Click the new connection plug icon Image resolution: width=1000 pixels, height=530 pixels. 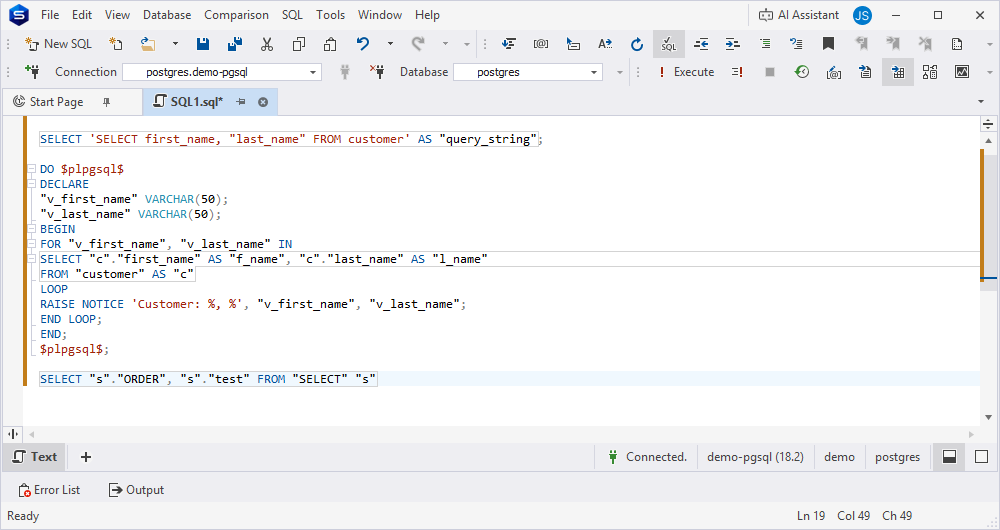click(32, 72)
